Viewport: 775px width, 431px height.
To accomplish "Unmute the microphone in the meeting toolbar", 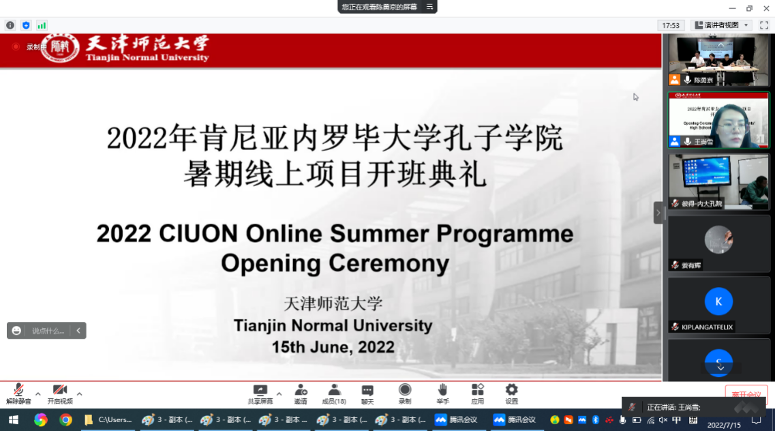I will [18, 390].
